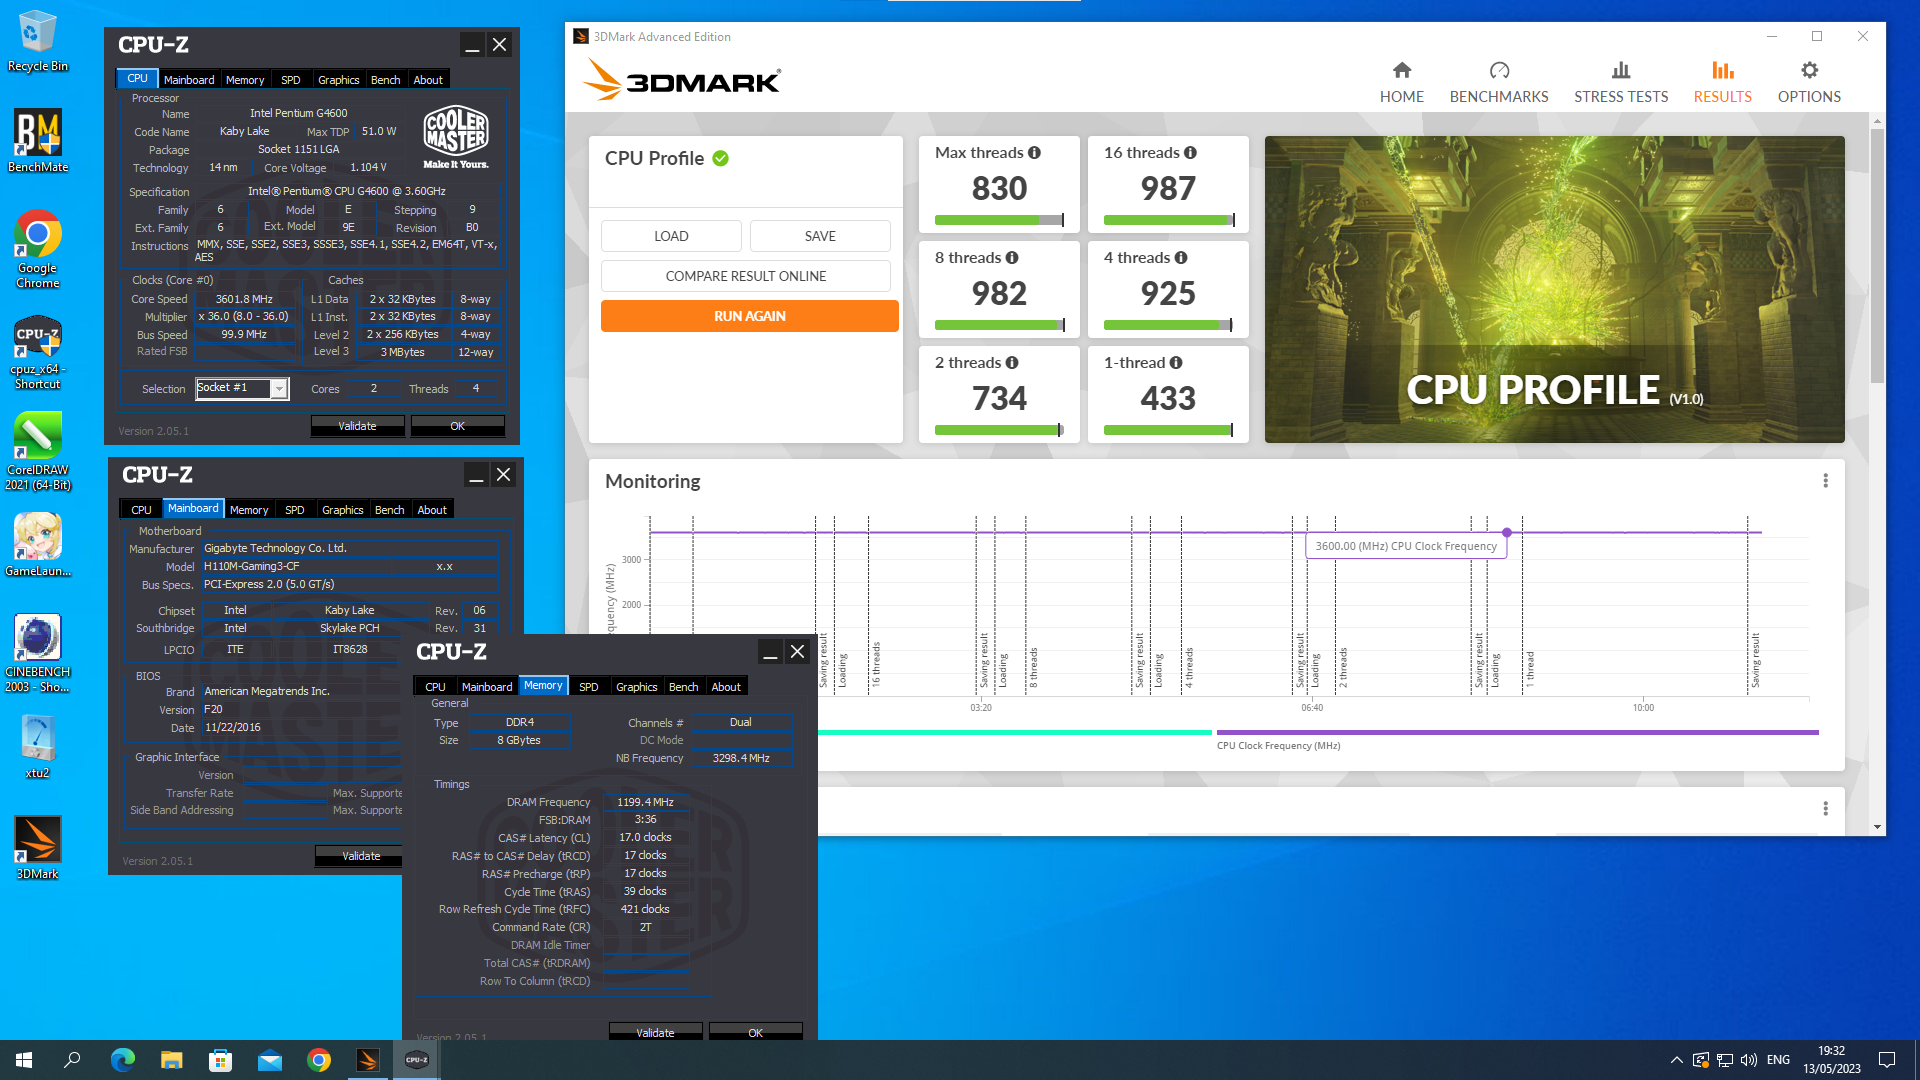Open taskbar Search

(72, 1060)
